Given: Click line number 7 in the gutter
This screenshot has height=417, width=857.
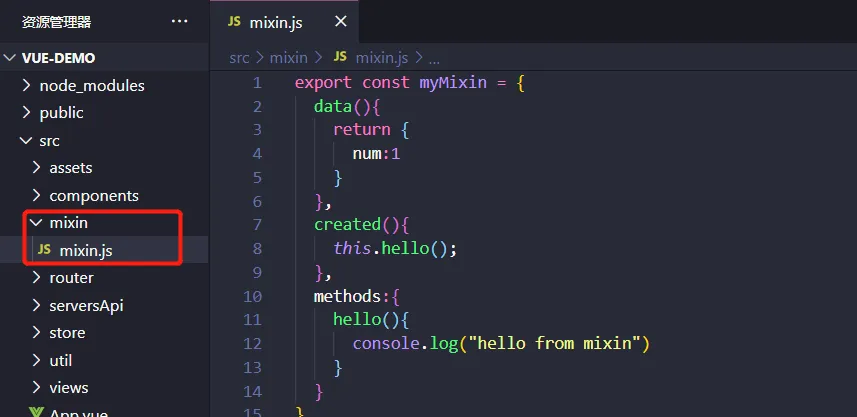Looking at the screenshot, I should (x=257, y=225).
